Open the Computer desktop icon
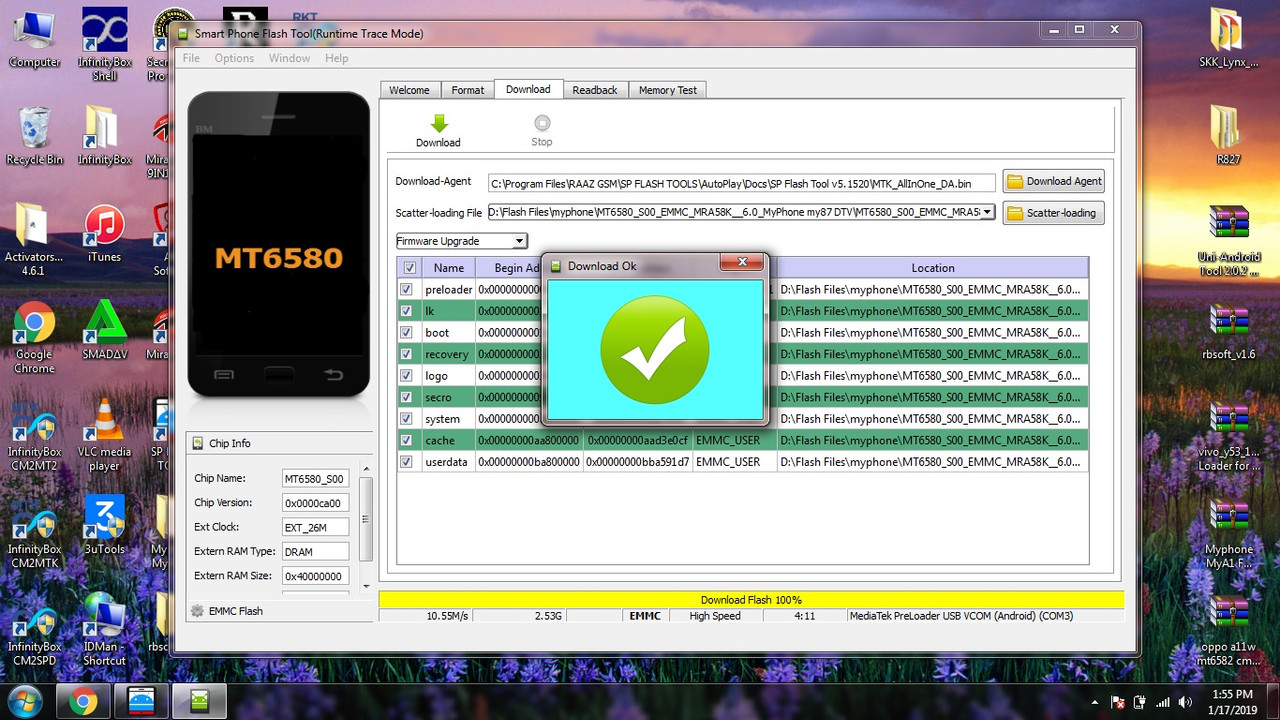Viewport: 1280px width, 720px height. (35, 38)
